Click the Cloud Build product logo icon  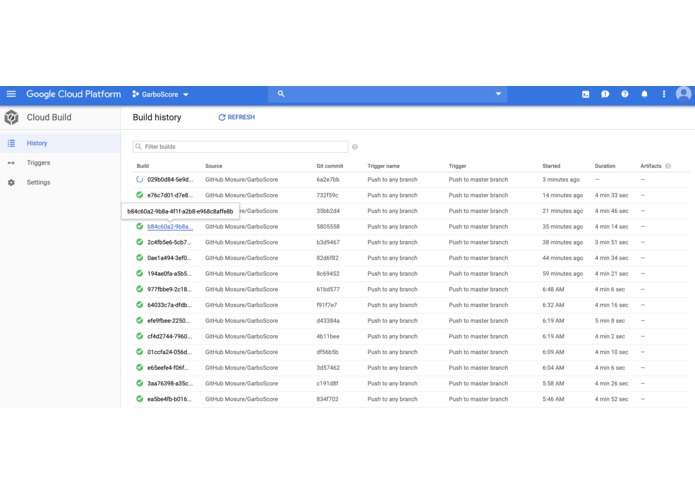tap(12, 117)
